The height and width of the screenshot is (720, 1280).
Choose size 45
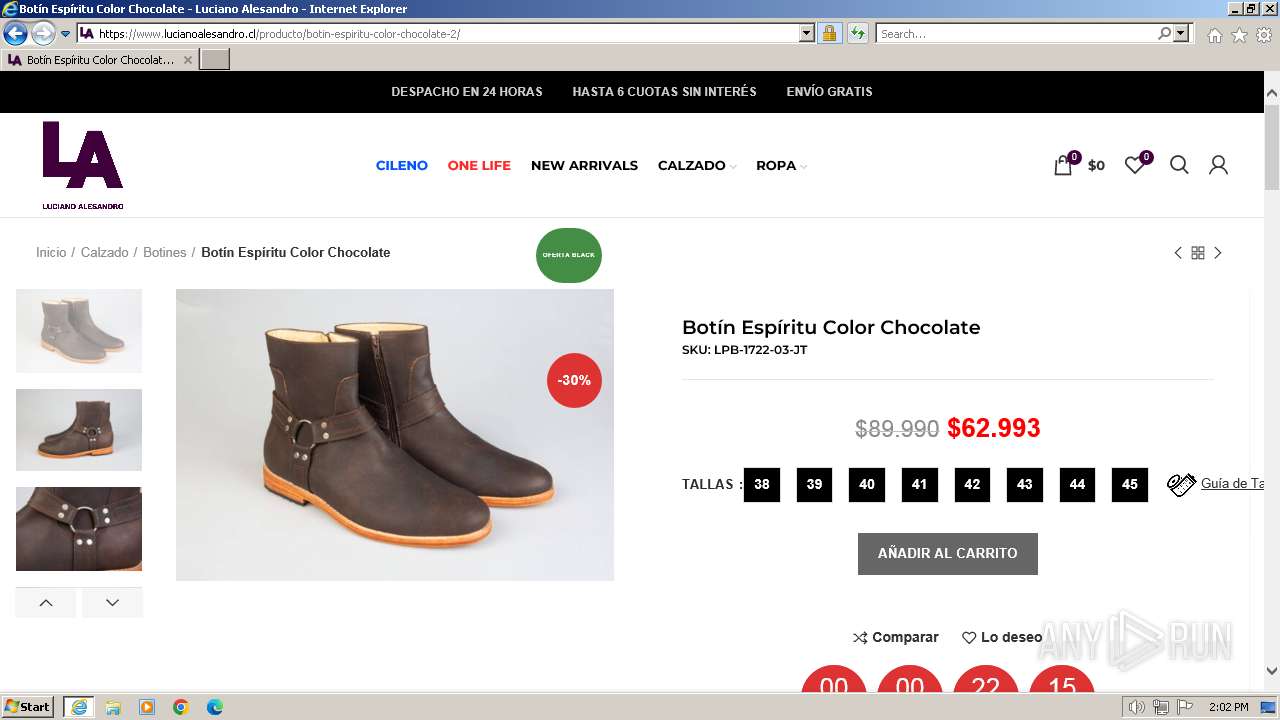coord(1130,485)
